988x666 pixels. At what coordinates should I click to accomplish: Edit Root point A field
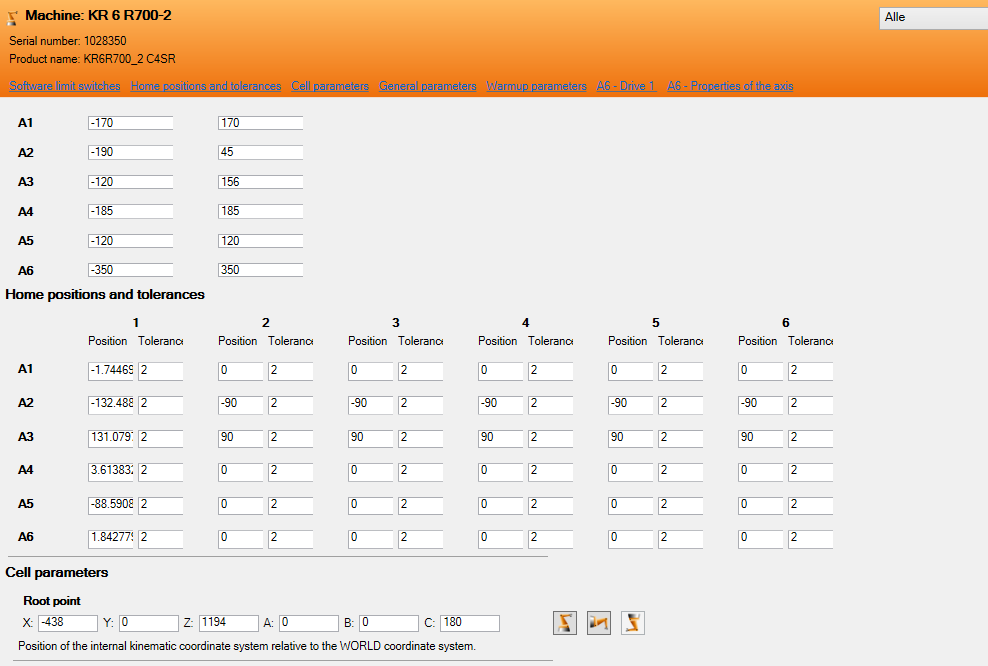click(309, 623)
